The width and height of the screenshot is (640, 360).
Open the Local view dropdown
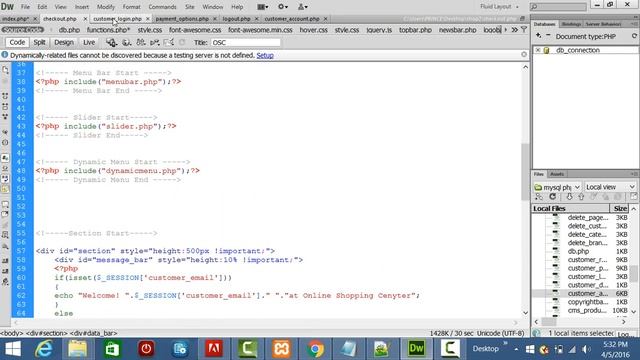point(611,187)
